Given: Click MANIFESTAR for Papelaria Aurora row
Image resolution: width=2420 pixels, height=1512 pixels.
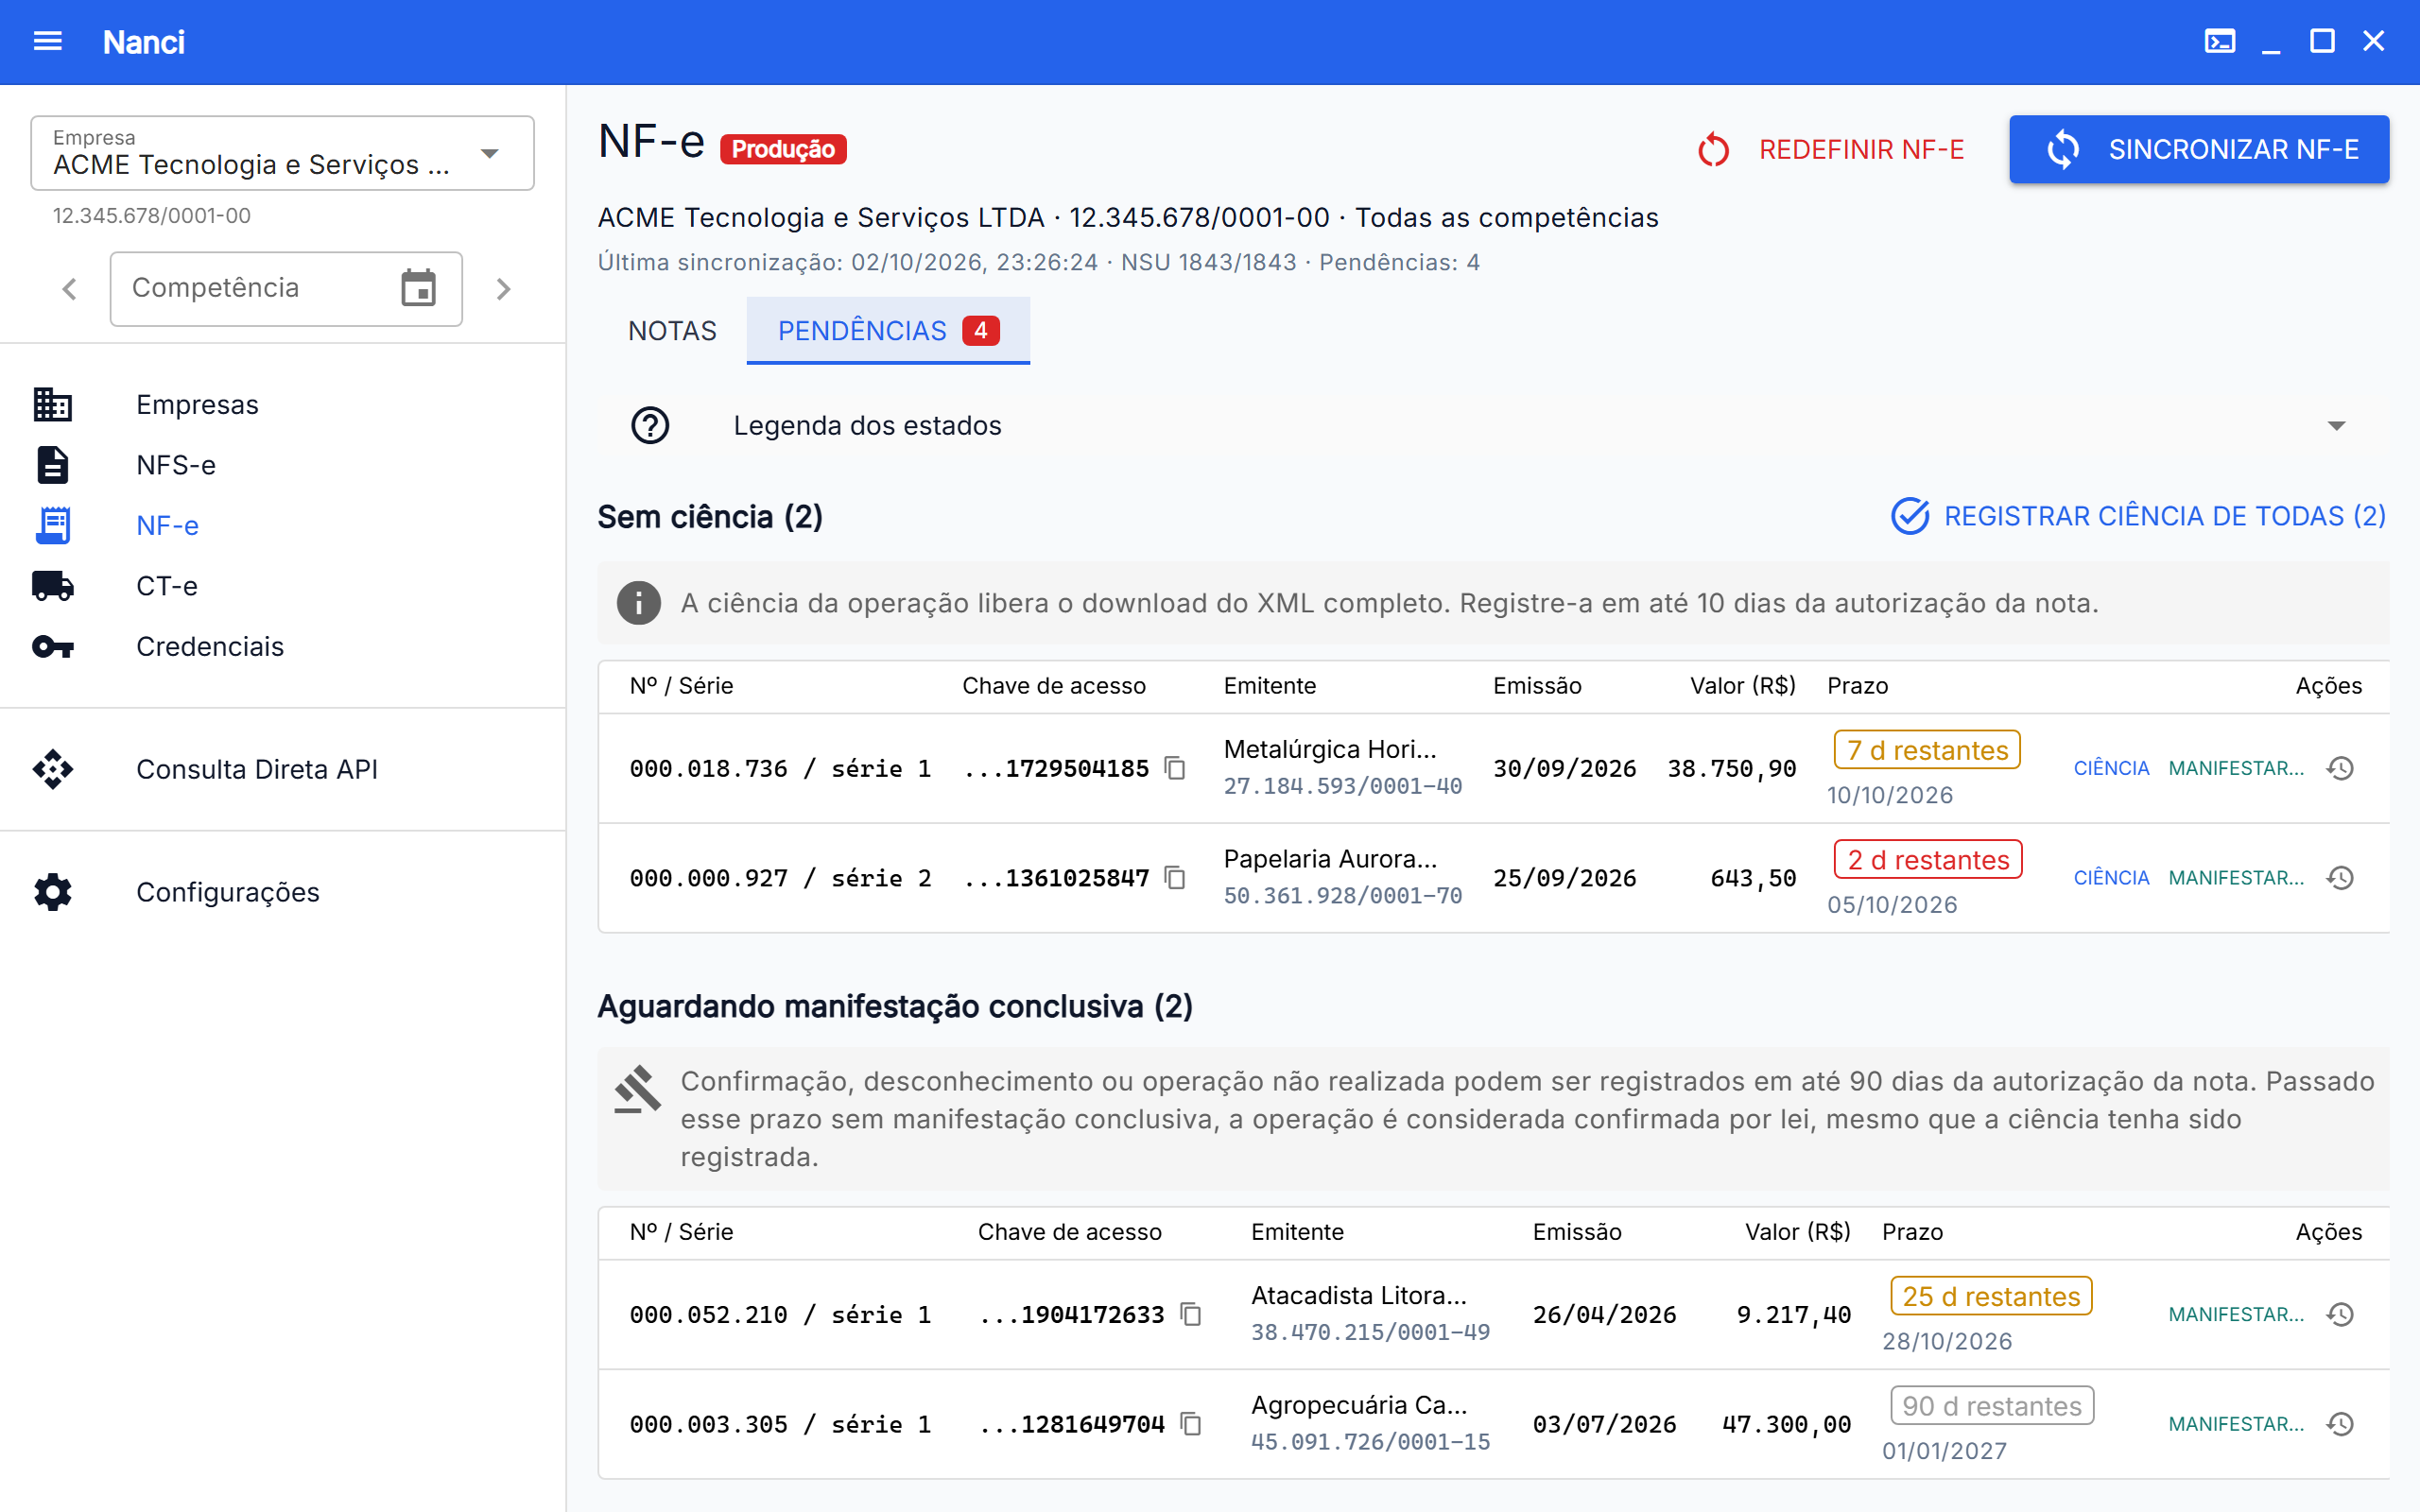Looking at the screenshot, I should point(2235,878).
